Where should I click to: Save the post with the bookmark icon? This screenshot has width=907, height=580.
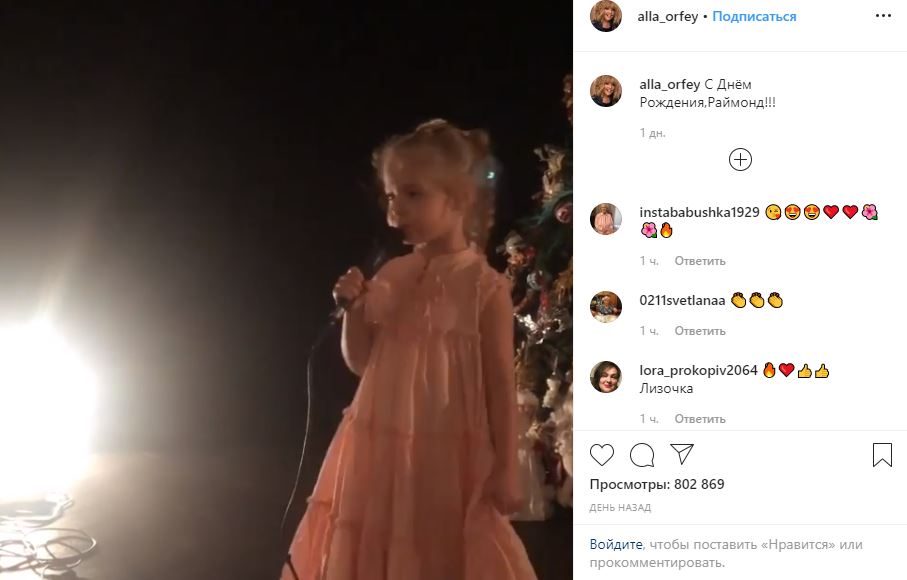(882, 455)
